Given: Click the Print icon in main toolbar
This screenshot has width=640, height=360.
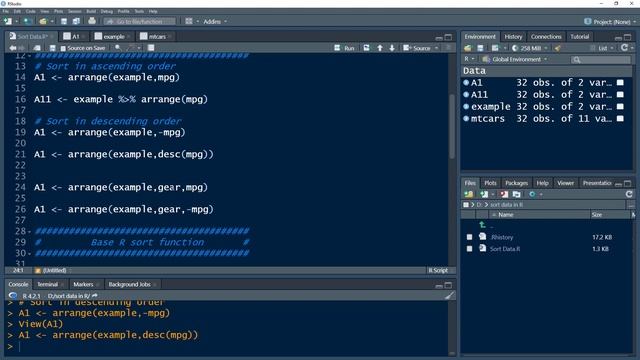Looking at the screenshot, I should click(92, 21).
